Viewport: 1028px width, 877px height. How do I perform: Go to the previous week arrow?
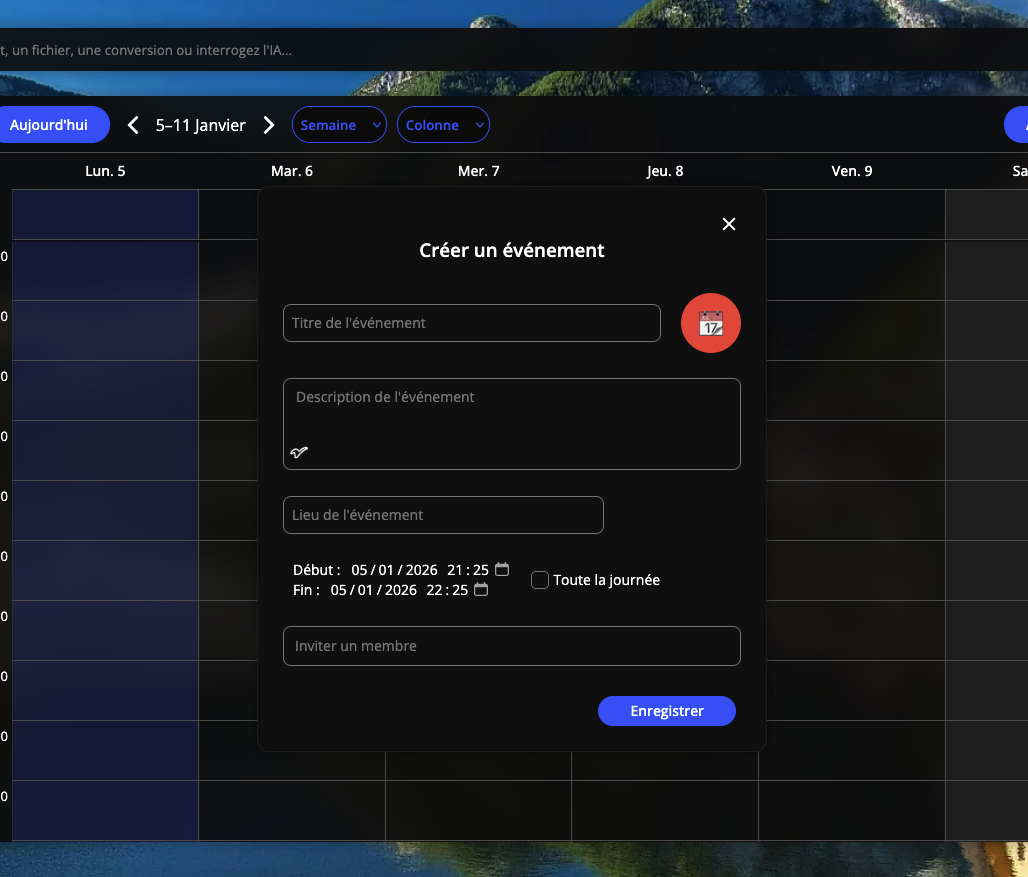coord(133,125)
